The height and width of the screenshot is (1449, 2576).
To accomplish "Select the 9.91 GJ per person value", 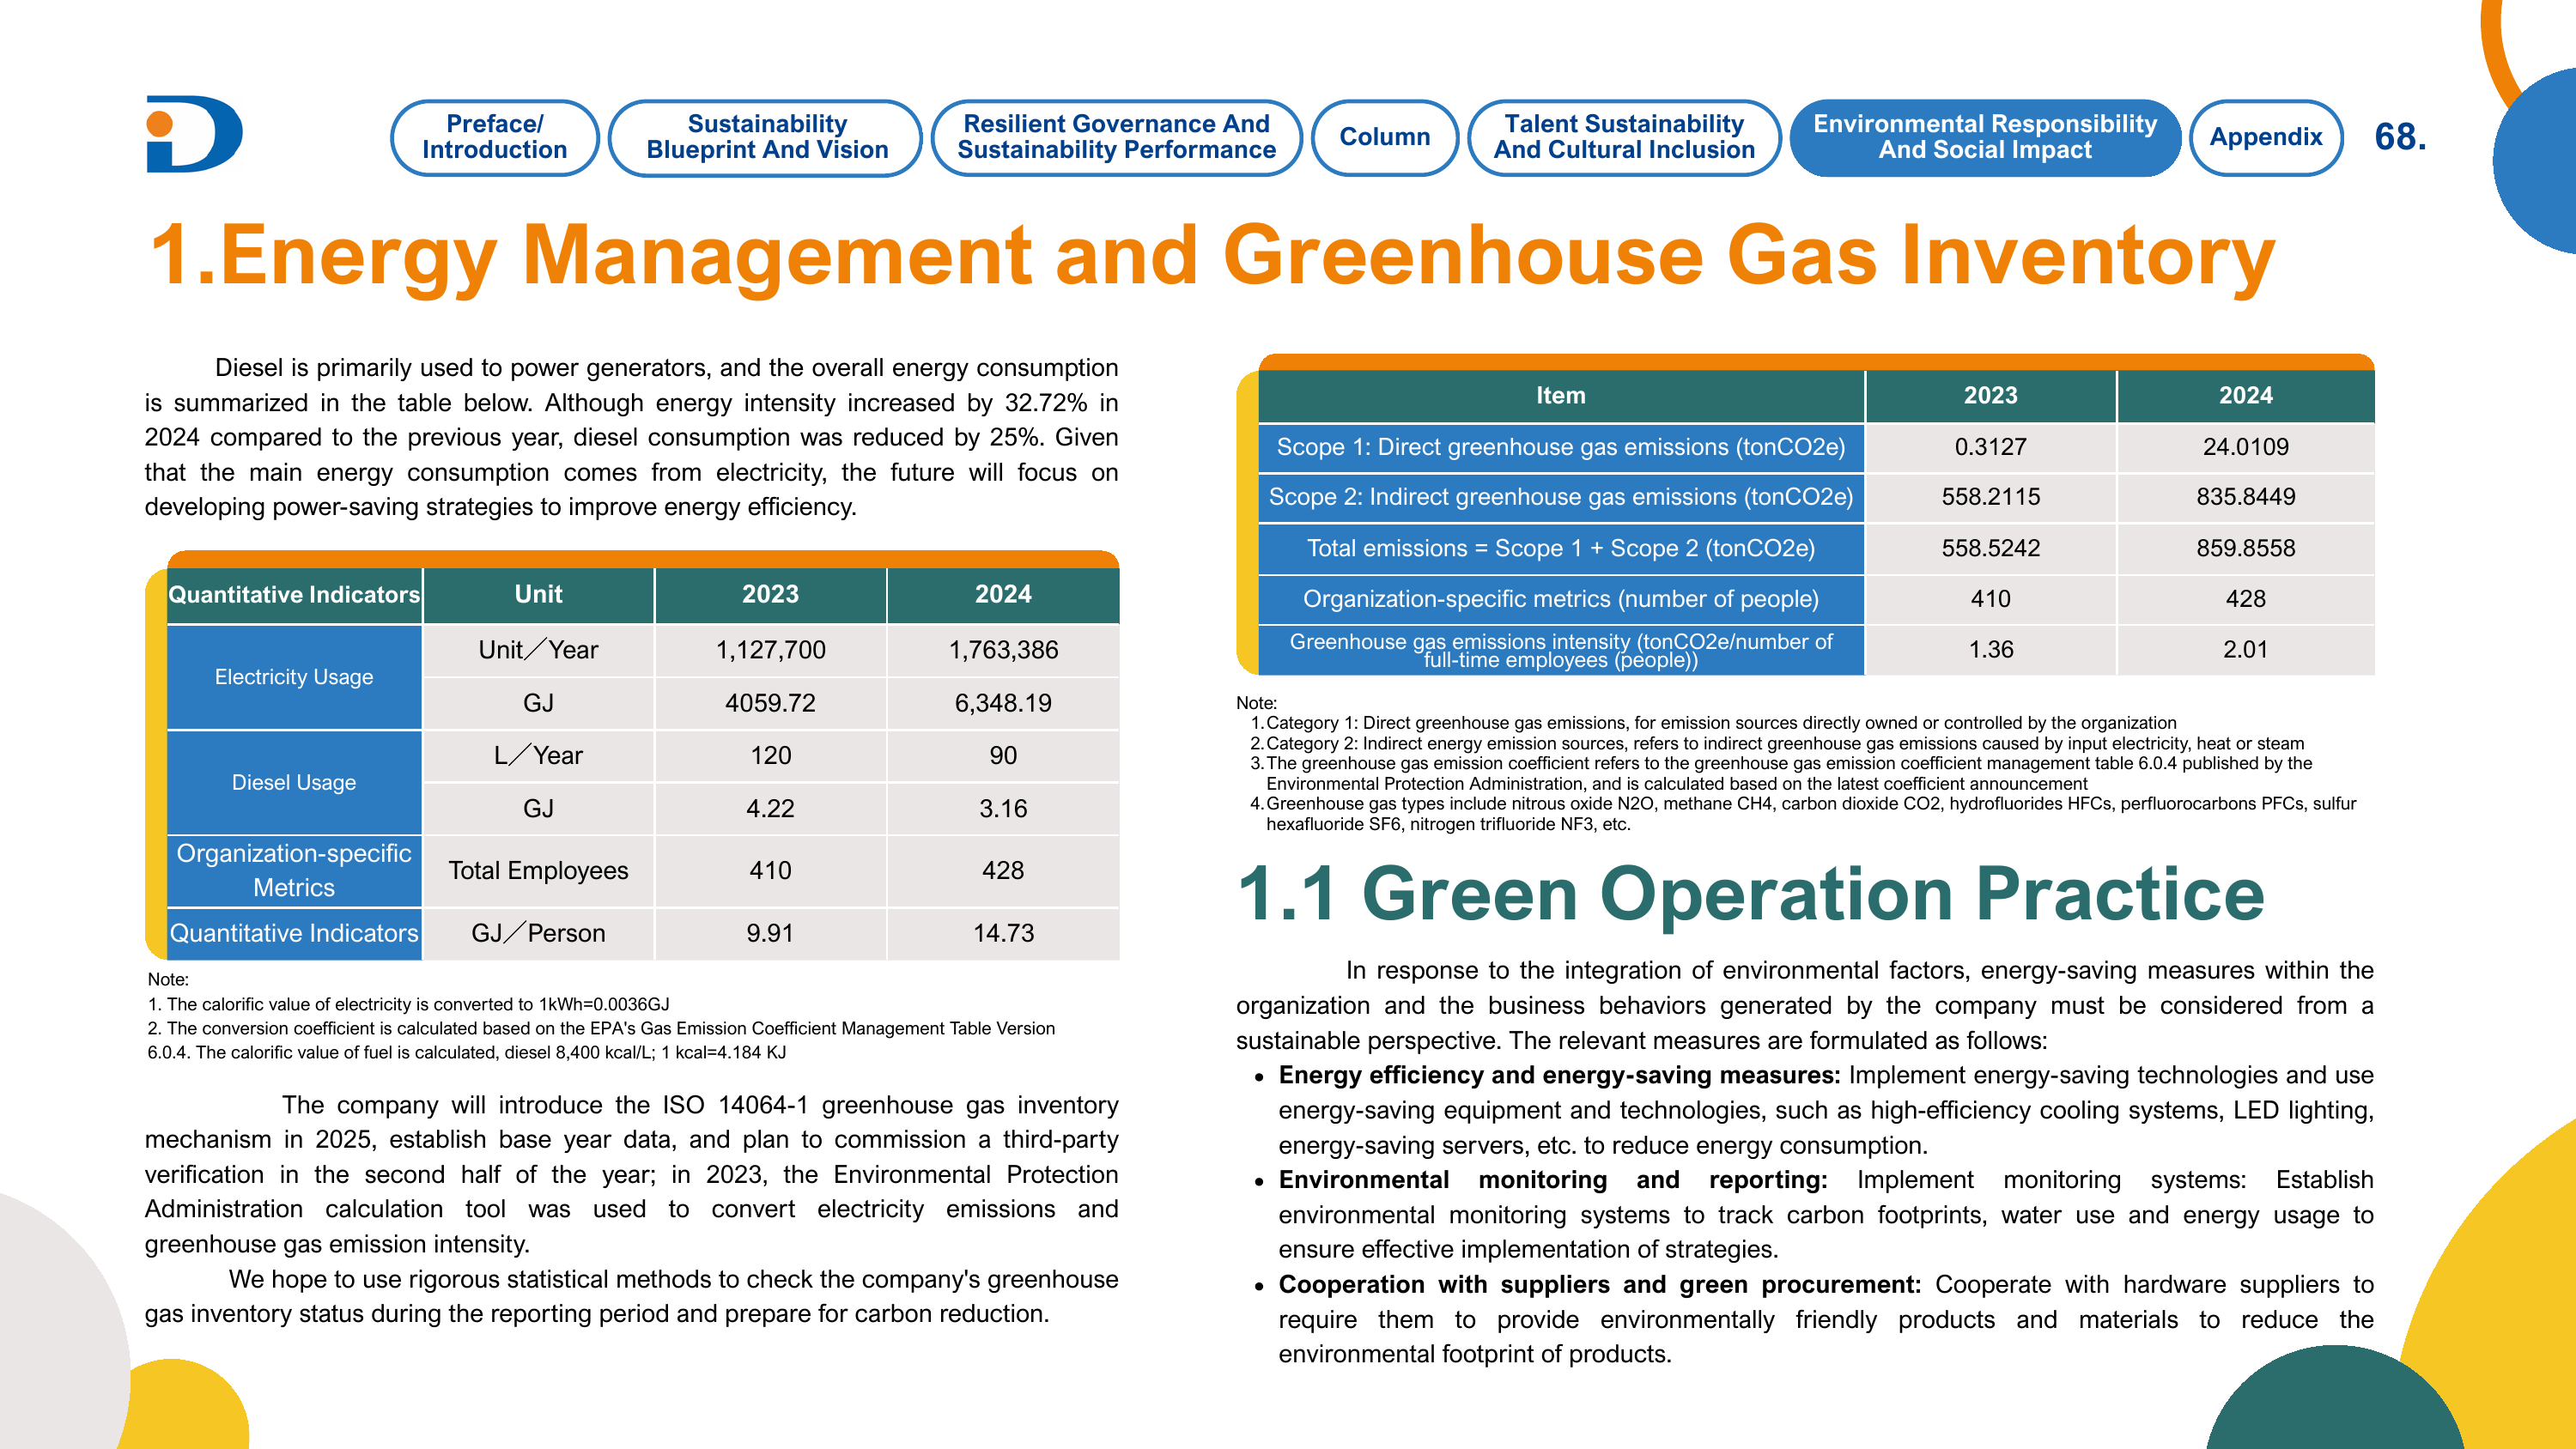I will (x=770, y=933).
